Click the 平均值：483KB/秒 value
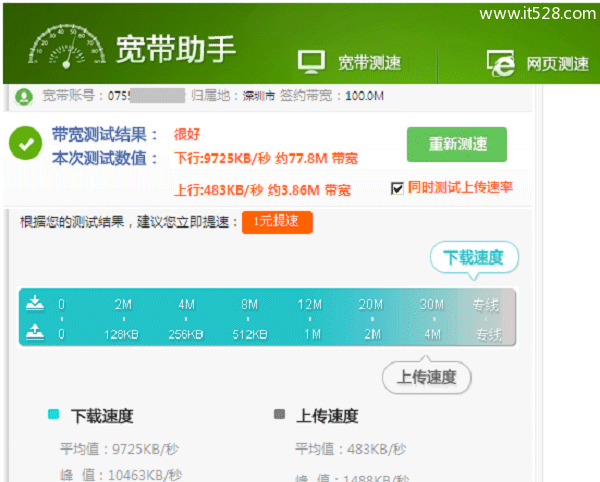 351,449
